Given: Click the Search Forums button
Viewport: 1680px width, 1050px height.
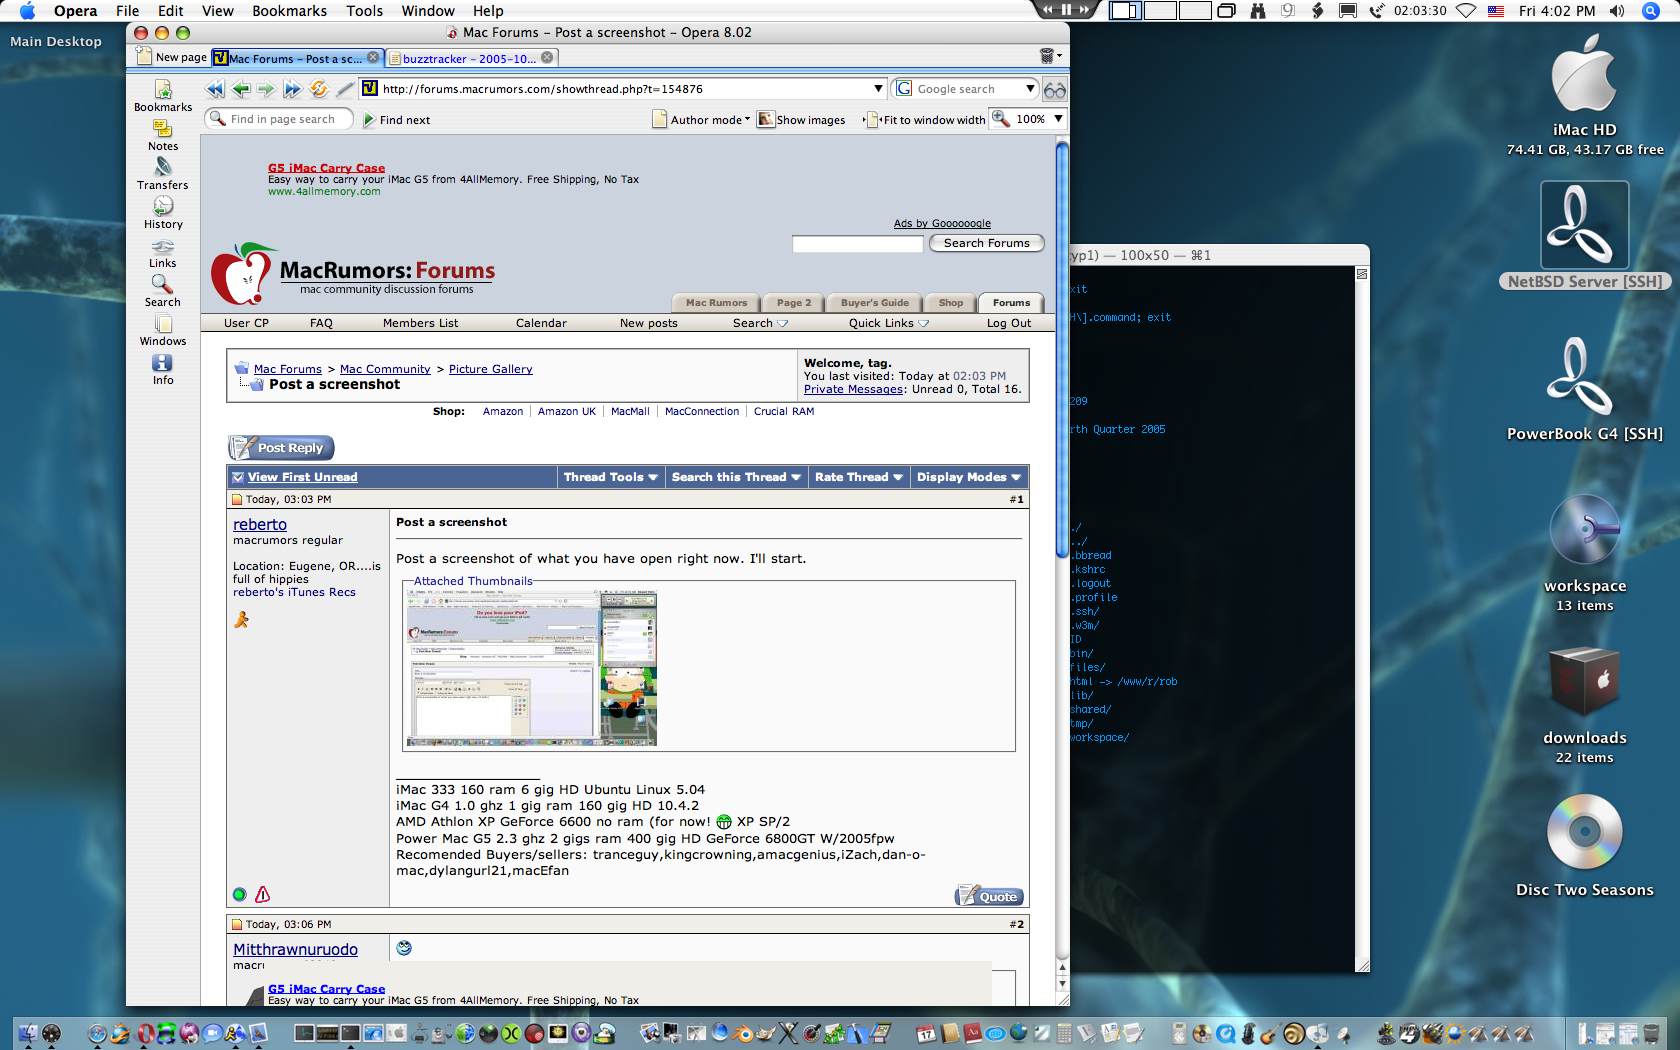Looking at the screenshot, I should coord(987,243).
